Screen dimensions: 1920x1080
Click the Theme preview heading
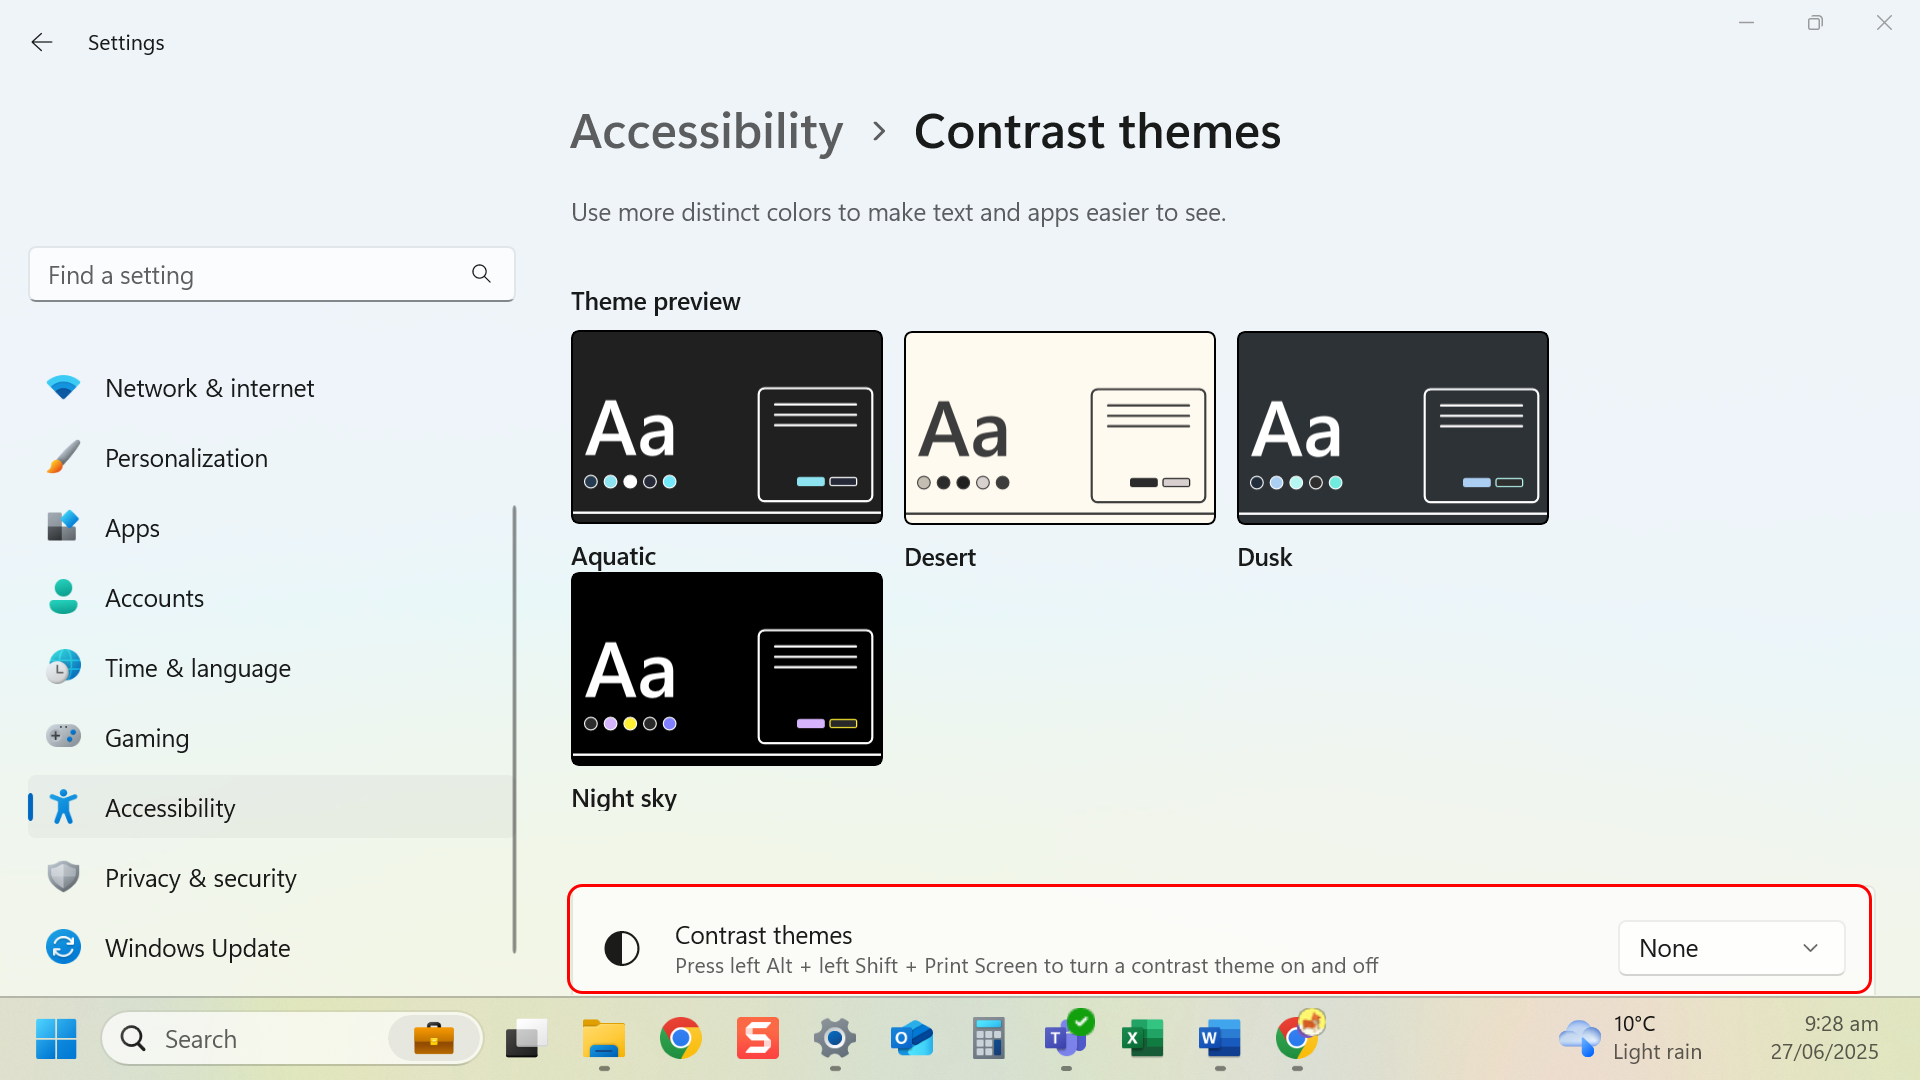pyautogui.click(x=655, y=301)
